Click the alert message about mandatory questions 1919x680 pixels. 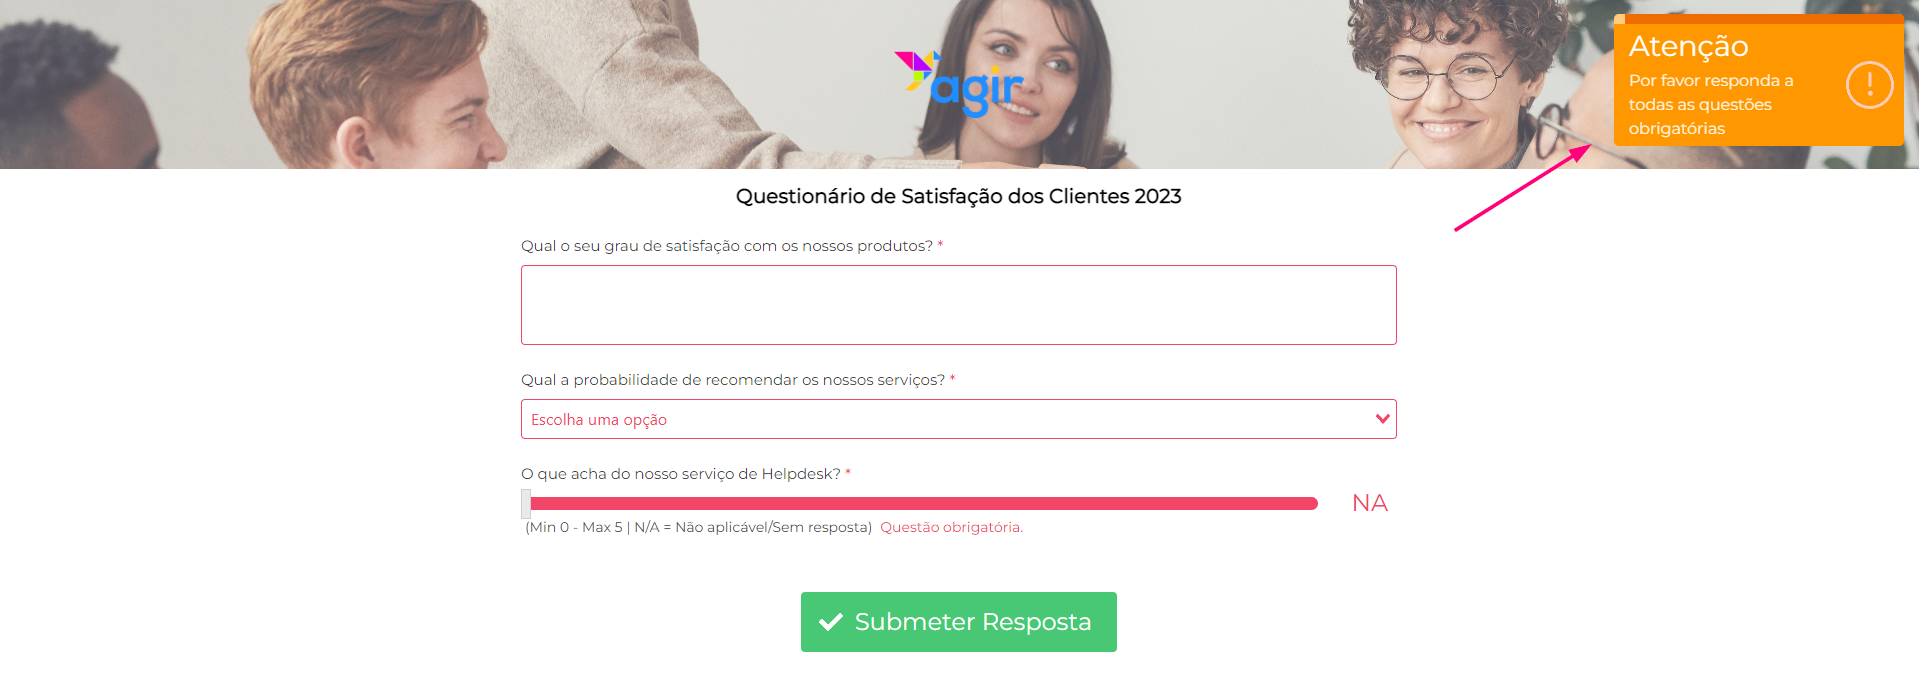tap(1711, 104)
